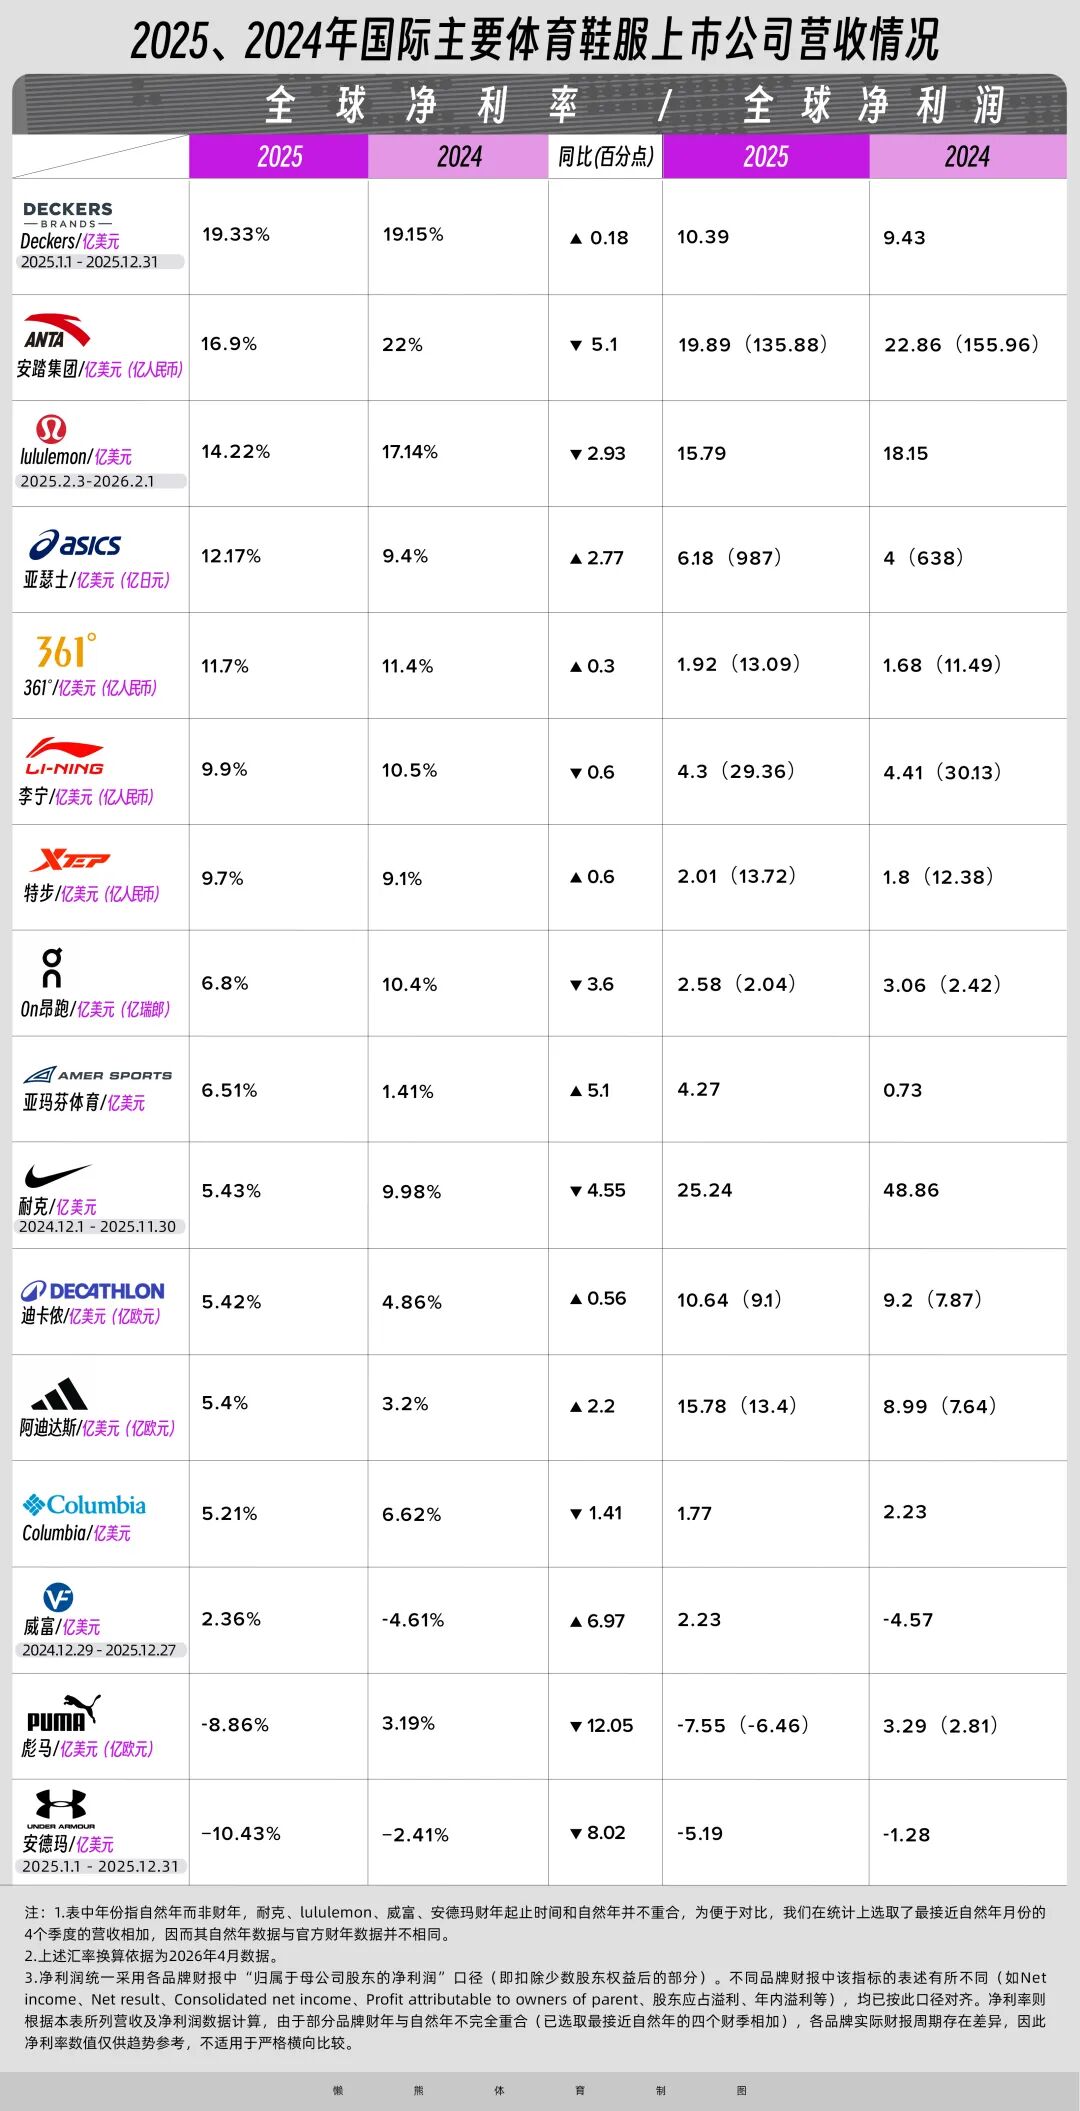Click the down triangle beside Puma's 12.05
This screenshot has height=2111, width=1080.
point(576,1726)
